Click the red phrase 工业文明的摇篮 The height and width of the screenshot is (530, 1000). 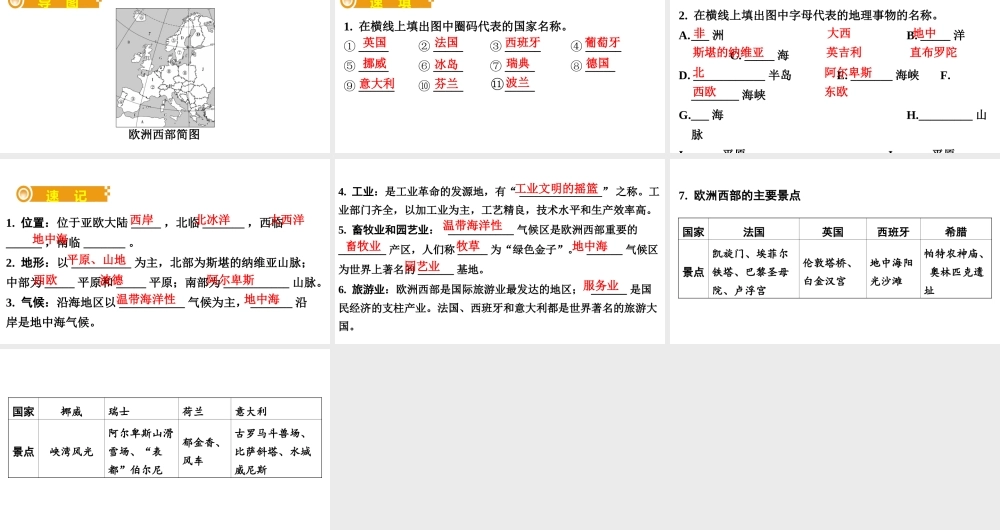557,189
